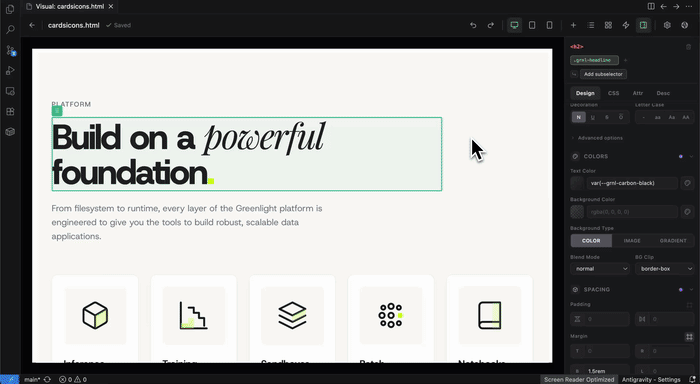Redo the last change

491,25
